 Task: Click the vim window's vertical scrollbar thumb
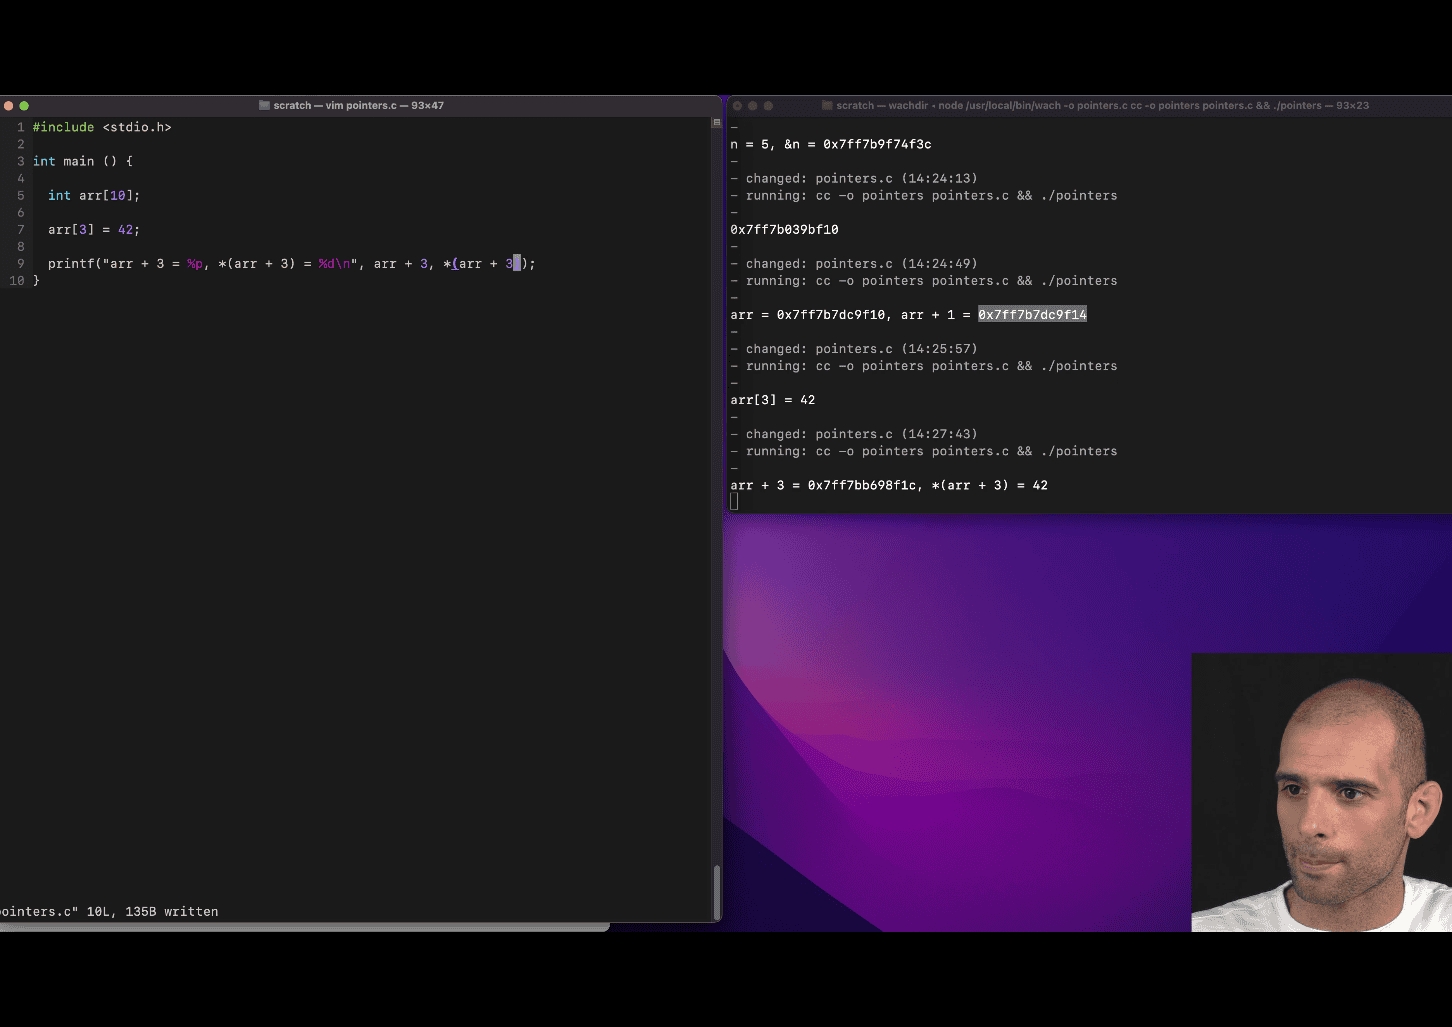(x=716, y=890)
